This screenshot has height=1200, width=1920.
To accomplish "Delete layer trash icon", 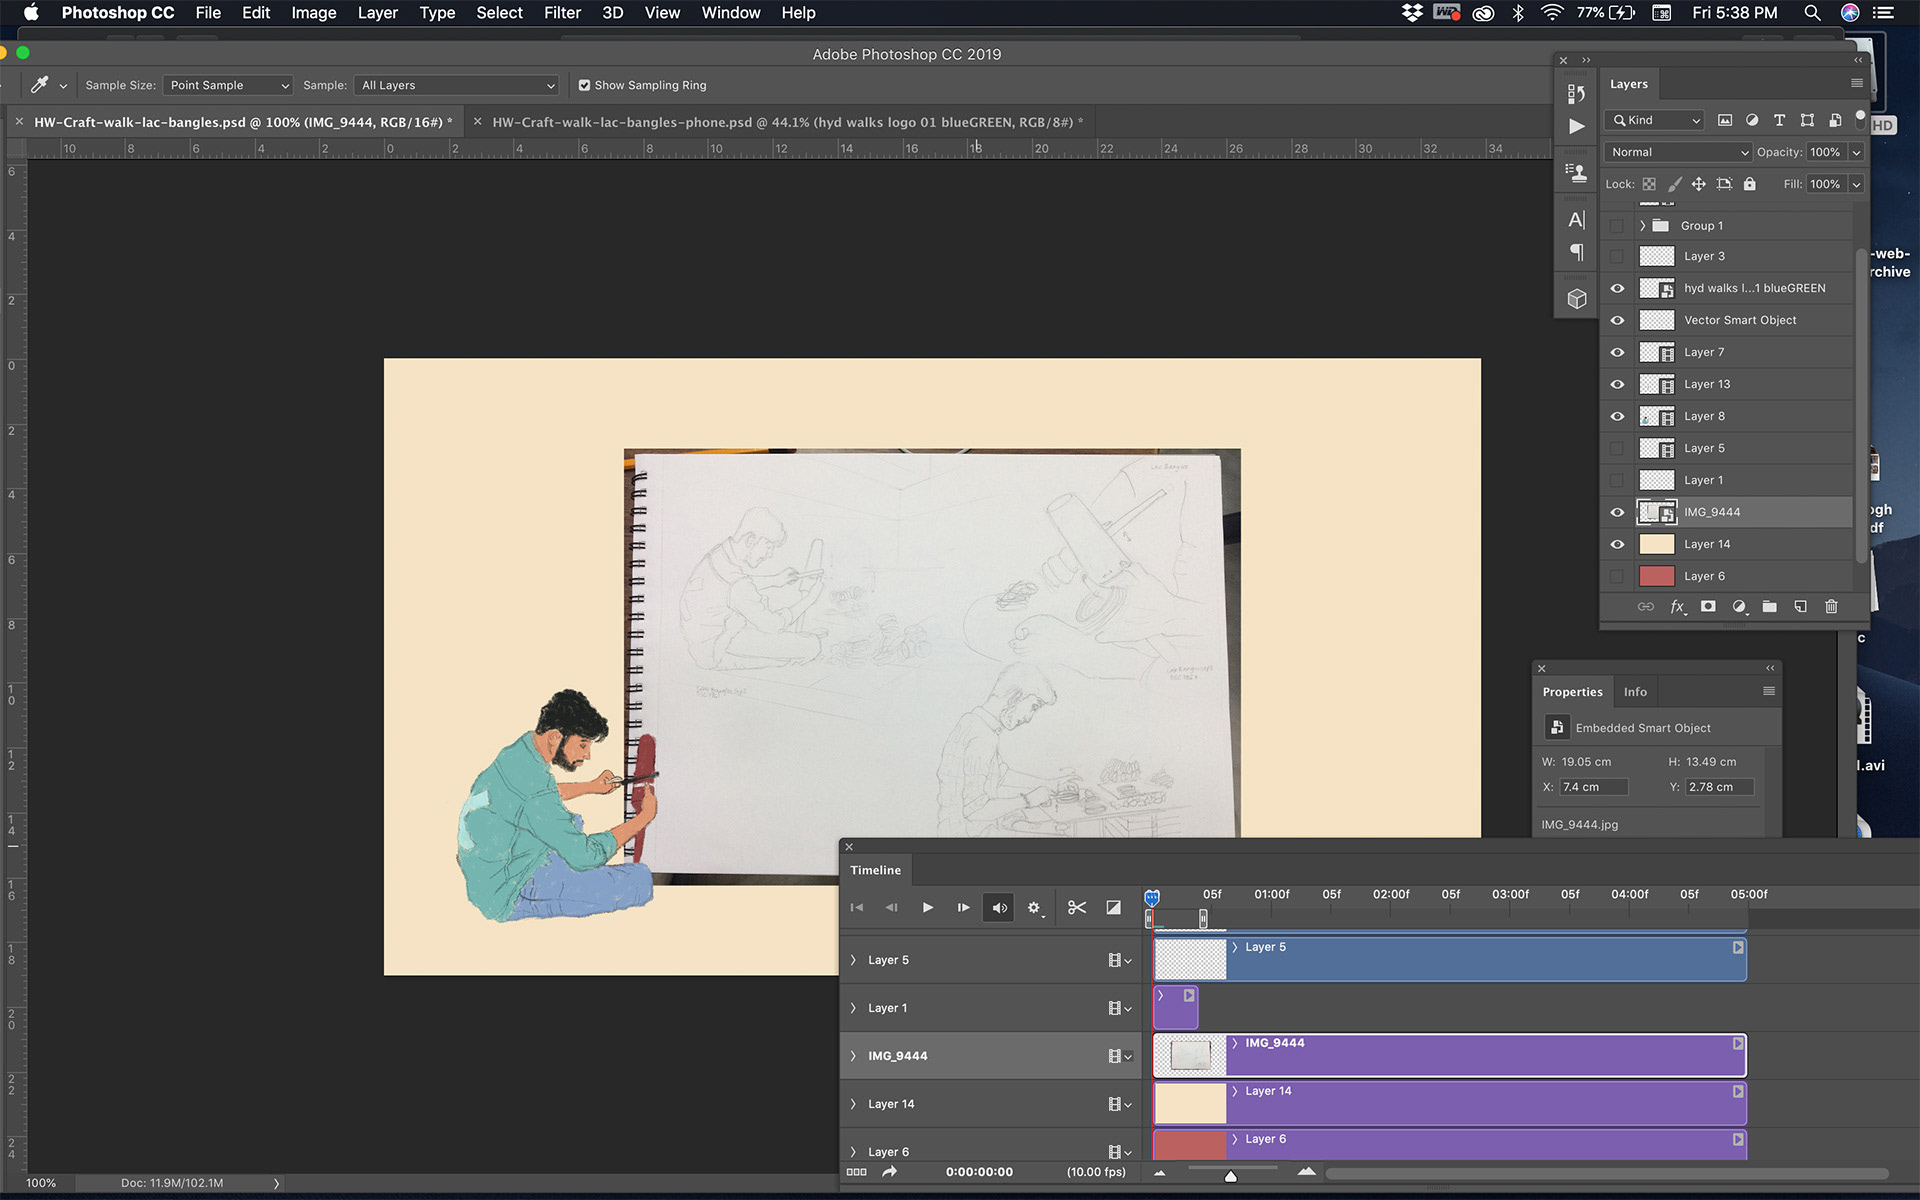I will pyautogui.click(x=1831, y=606).
